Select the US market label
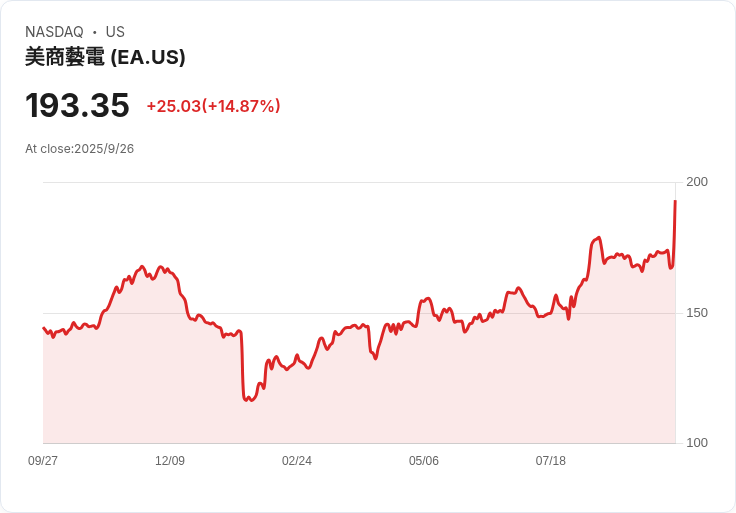This screenshot has height=513, width=736. click(115, 32)
